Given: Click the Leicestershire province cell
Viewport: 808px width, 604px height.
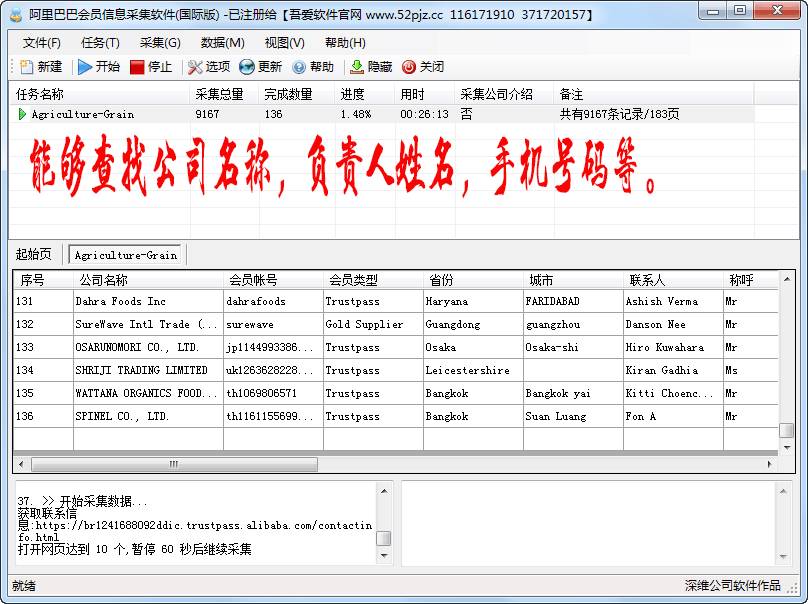Looking at the screenshot, I should click(473, 370).
